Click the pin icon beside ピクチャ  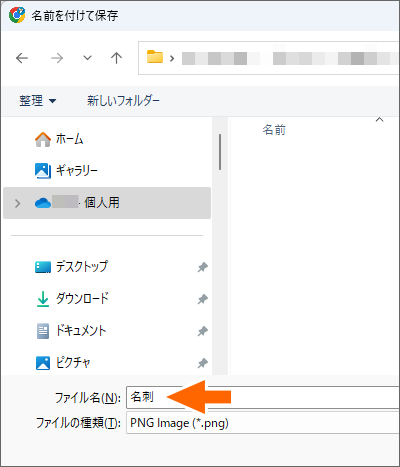click(x=202, y=363)
